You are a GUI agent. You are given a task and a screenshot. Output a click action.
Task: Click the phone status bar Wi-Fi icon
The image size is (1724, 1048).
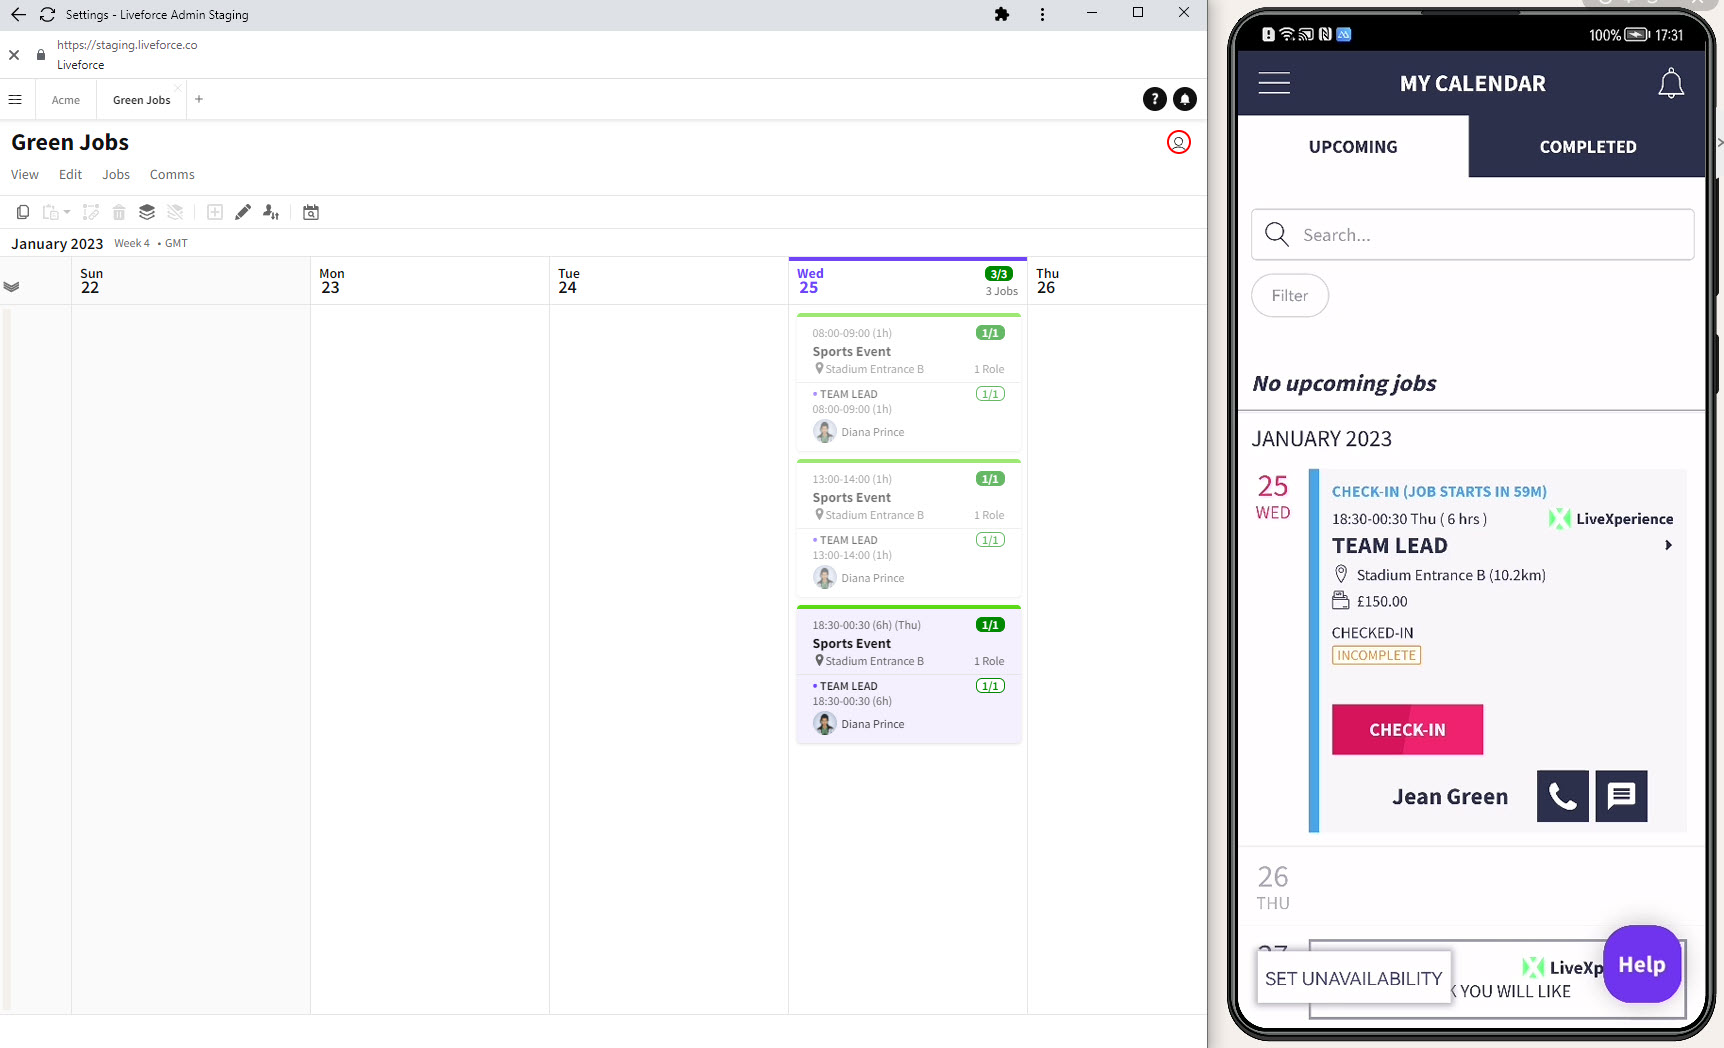tap(1287, 34)
